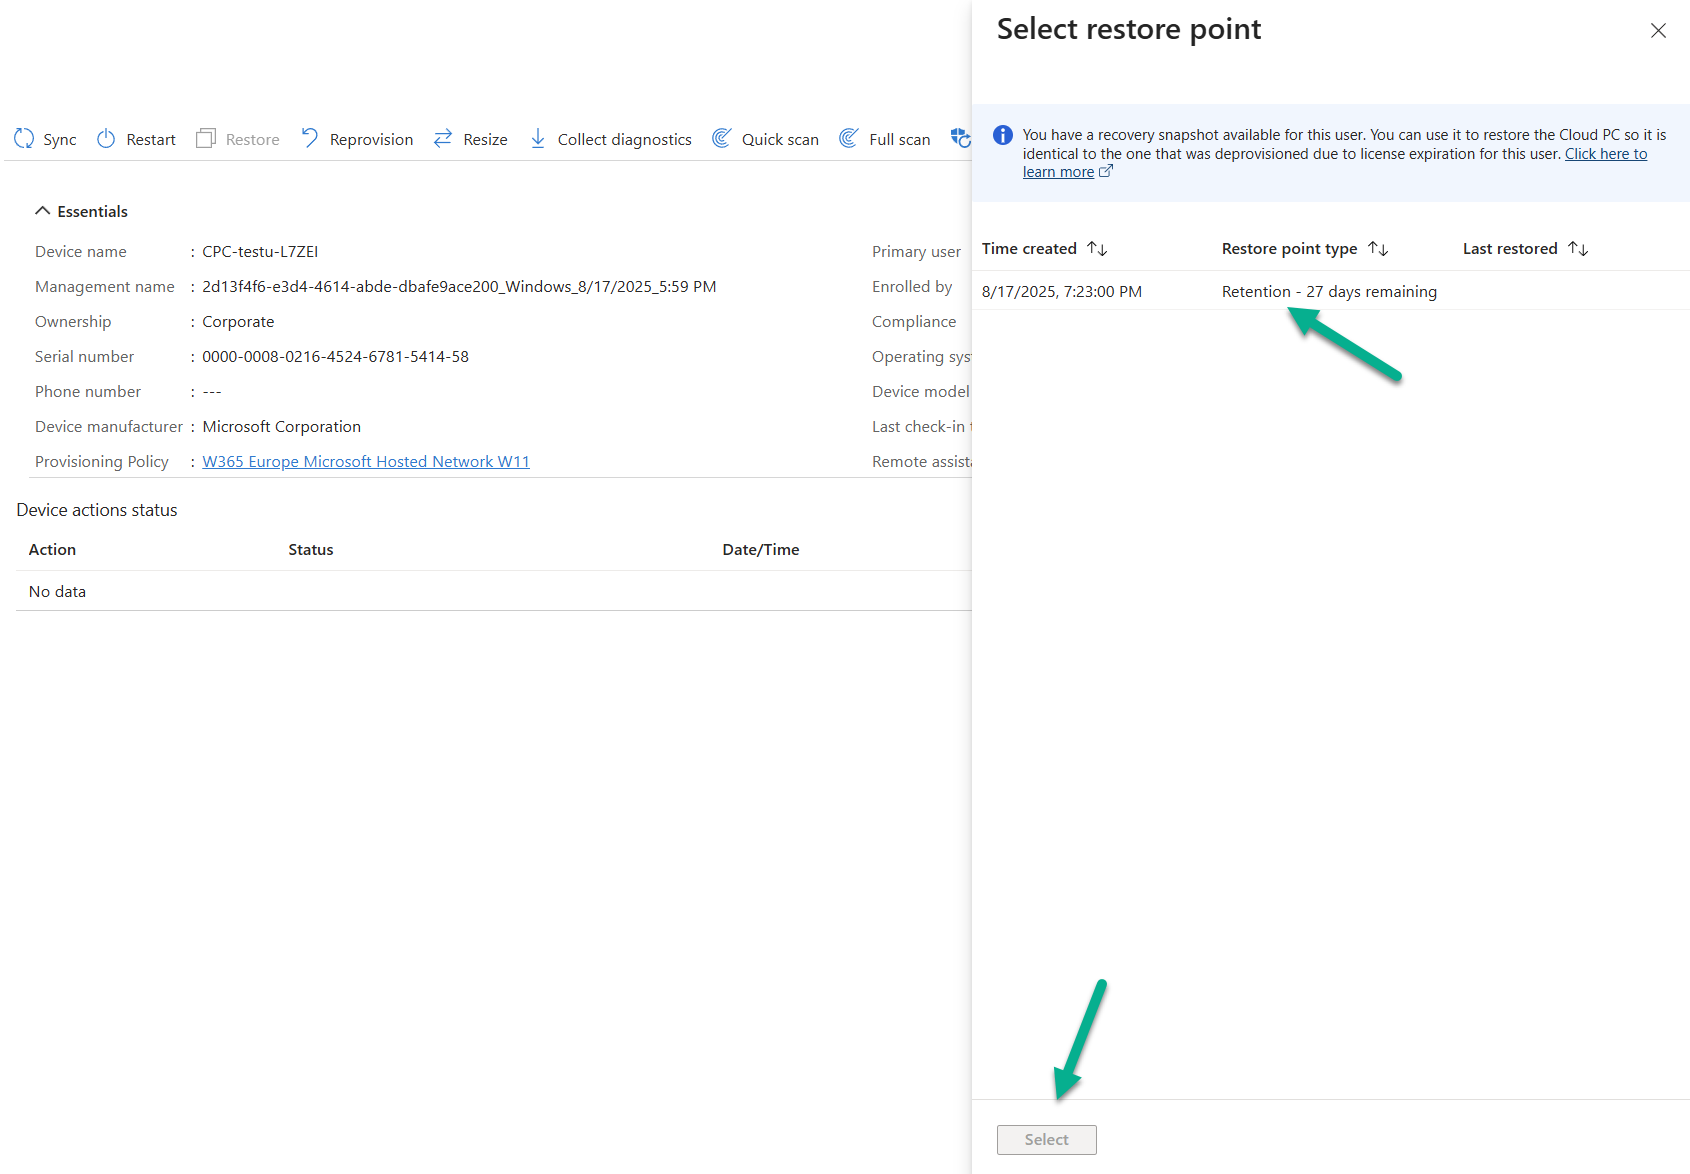Sort by Restore point type column
Screen dimensions: 1690x1174
[x=1378, y=249]
